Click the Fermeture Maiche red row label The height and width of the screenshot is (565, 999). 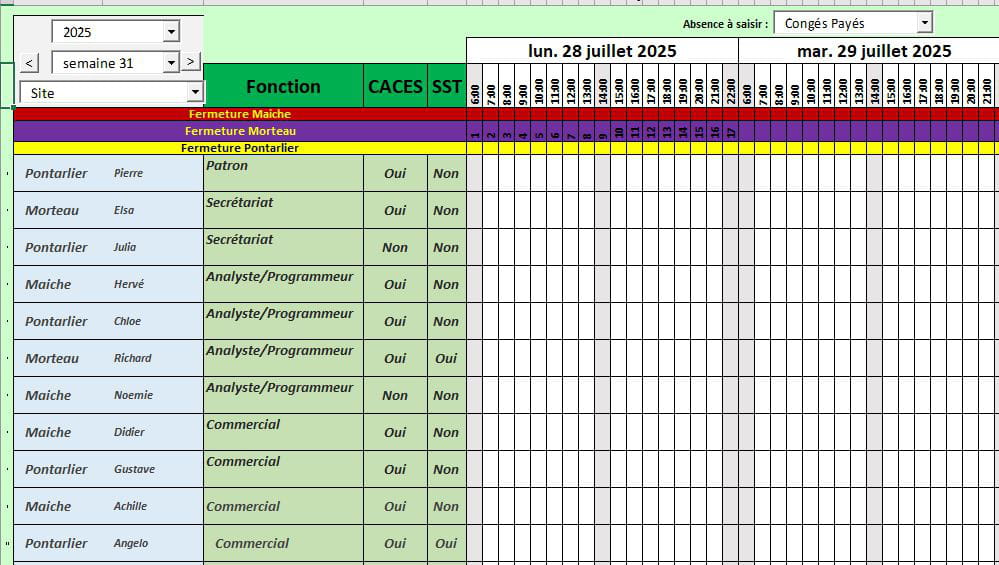tap(240, 114)
